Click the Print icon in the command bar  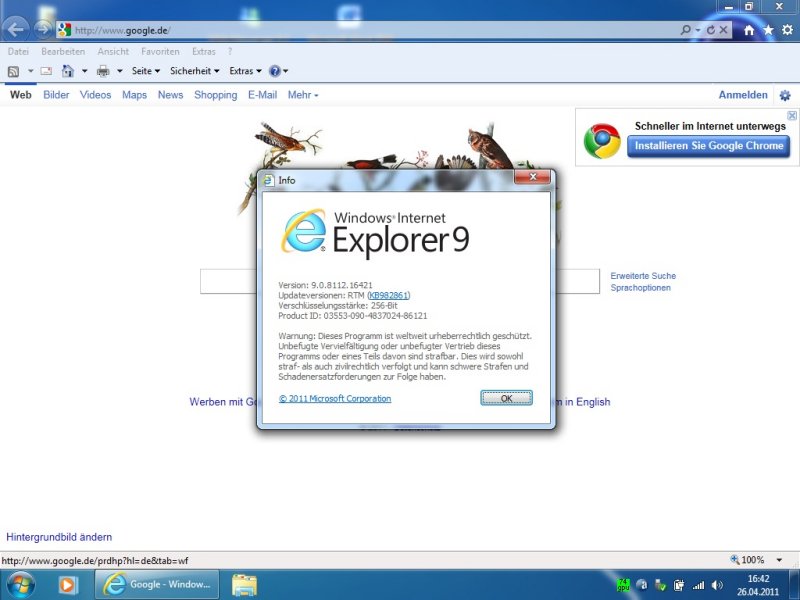pyautogui.click(x=102, y=71)
